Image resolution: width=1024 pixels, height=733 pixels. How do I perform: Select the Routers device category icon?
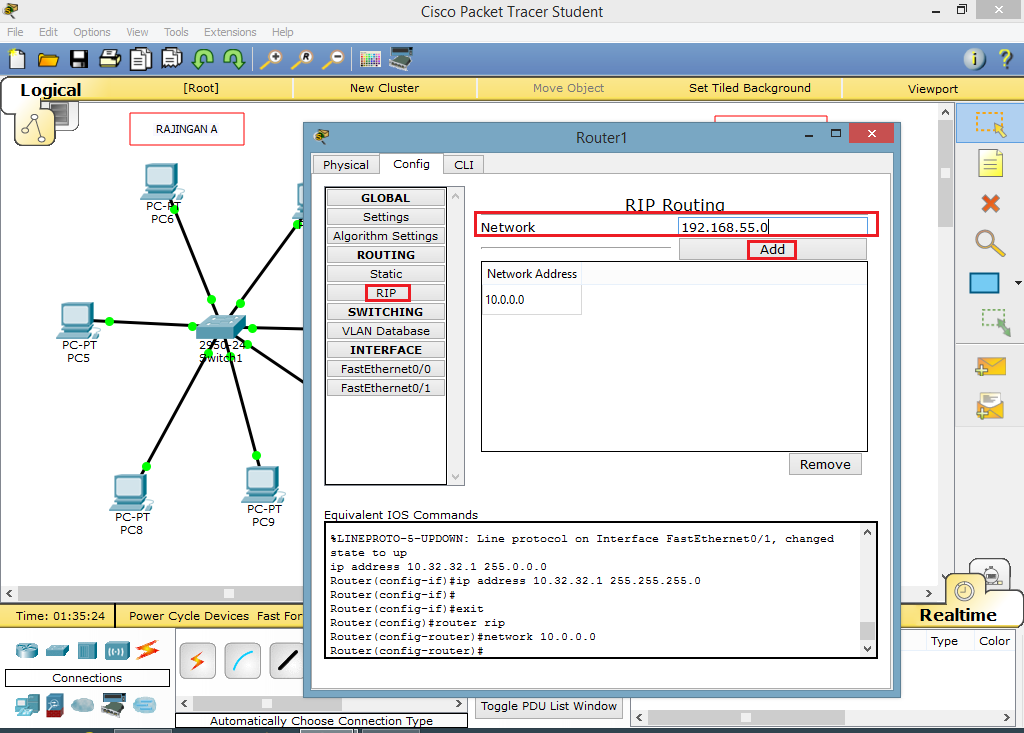26,650
